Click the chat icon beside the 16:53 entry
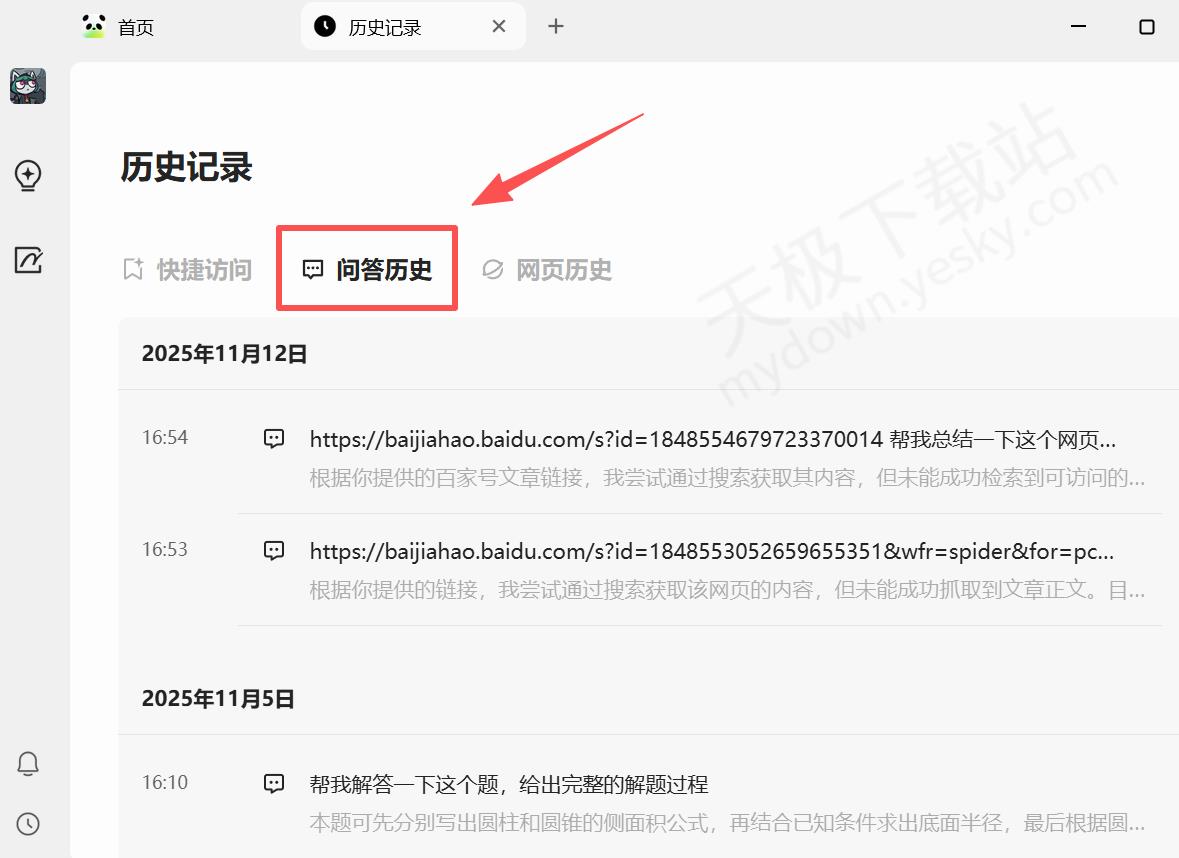This screenshot has height=858, width=1179. 274,550
